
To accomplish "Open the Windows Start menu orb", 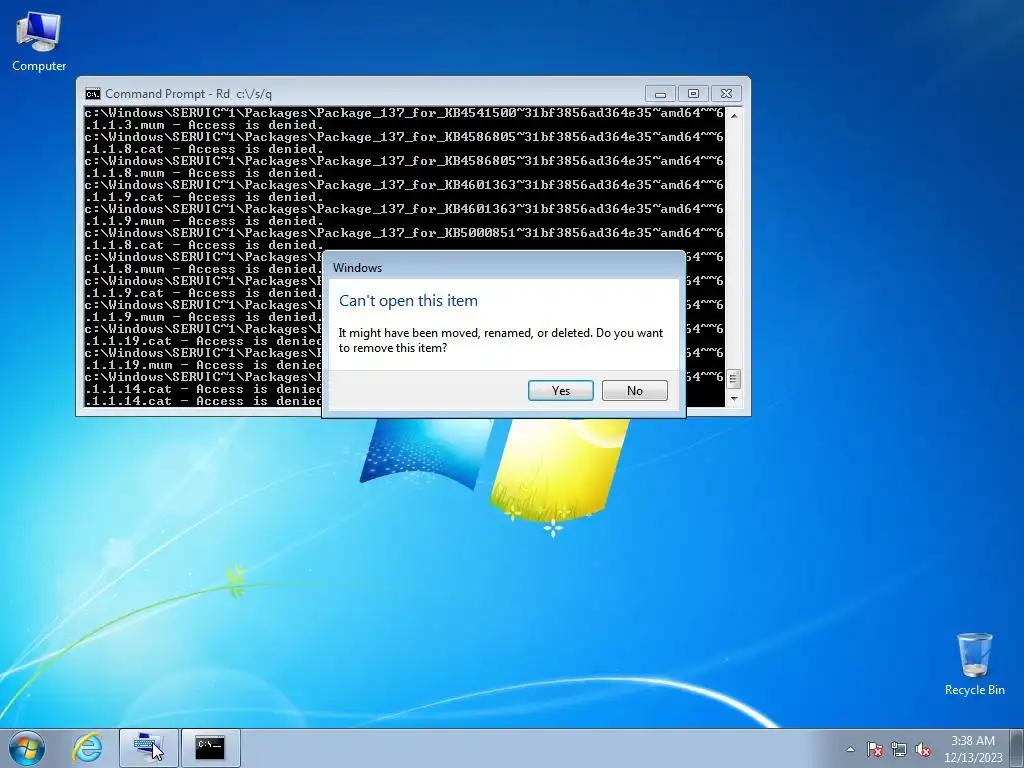I will point(27,748).
